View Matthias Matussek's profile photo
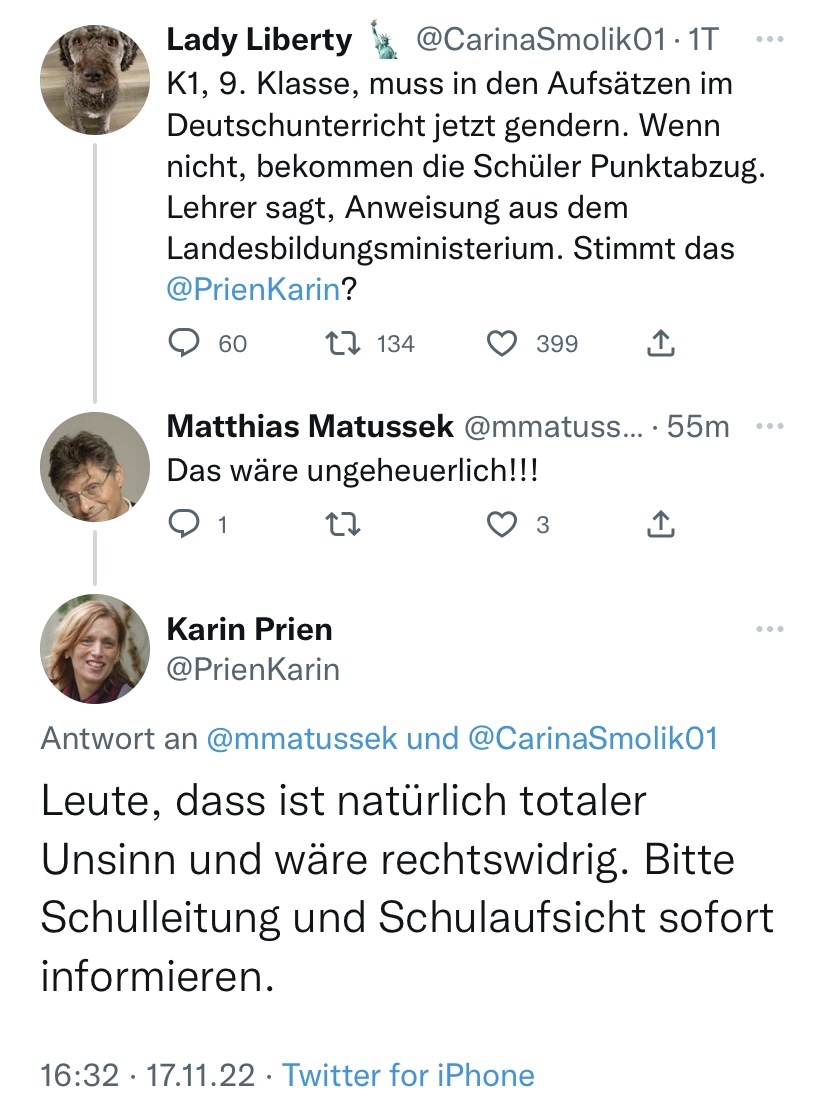This screenshot has width=828, height=1112. [94, 466]
